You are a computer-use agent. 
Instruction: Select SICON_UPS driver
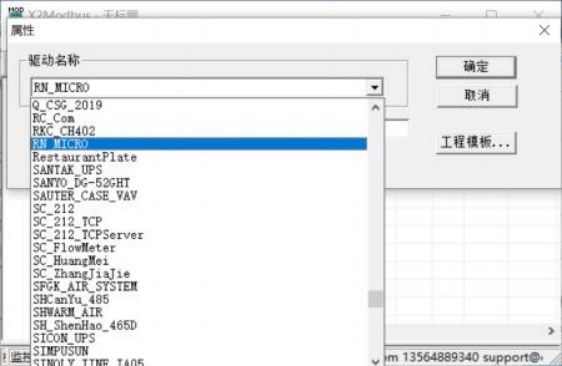tap(199, 338)
